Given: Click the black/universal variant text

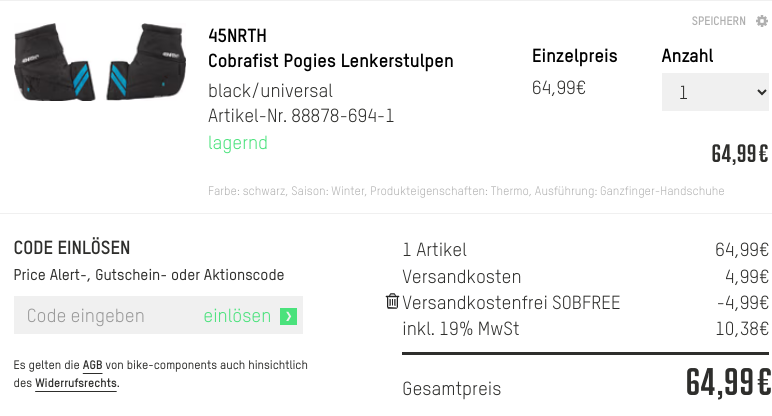Looking at the screenshot, I should click(270, 90).
